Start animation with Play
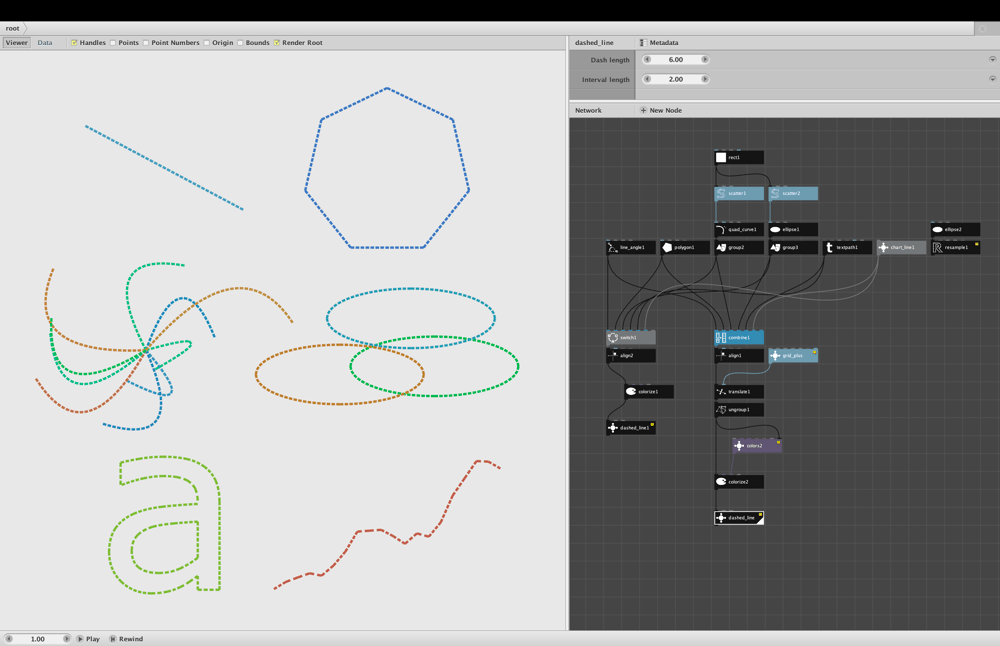Viewport: 1000px width, 646px height. (88, 638)
